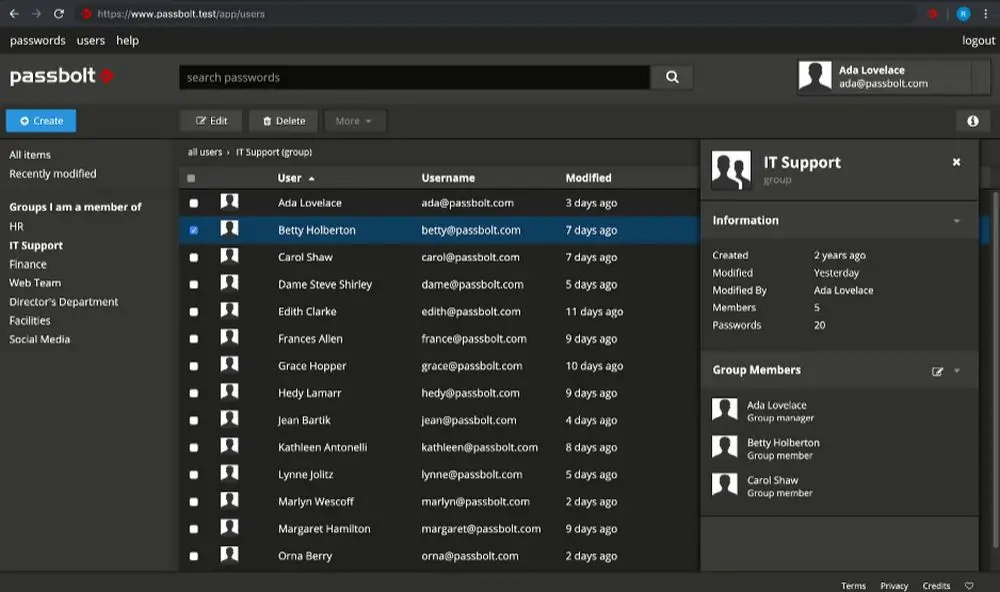Open the browser three-dot menu
Viewport: 1000px width, 592px height.
[985, 13]
